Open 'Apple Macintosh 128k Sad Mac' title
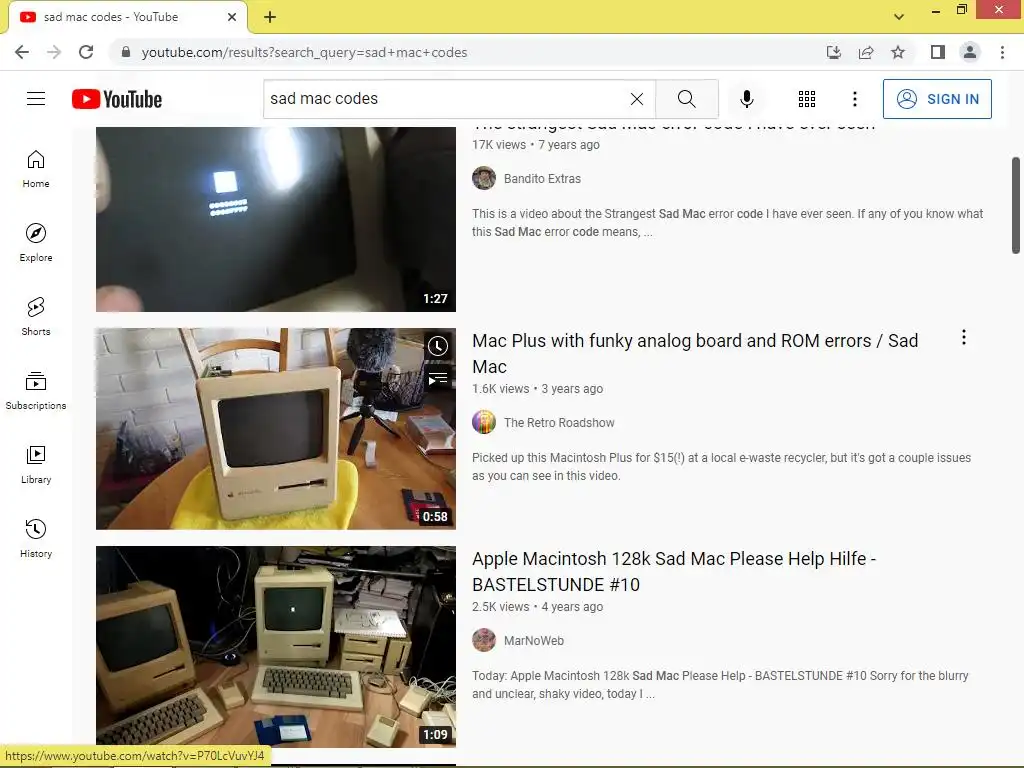Screen dimensions: 1024x768 [x=674, y=571]
